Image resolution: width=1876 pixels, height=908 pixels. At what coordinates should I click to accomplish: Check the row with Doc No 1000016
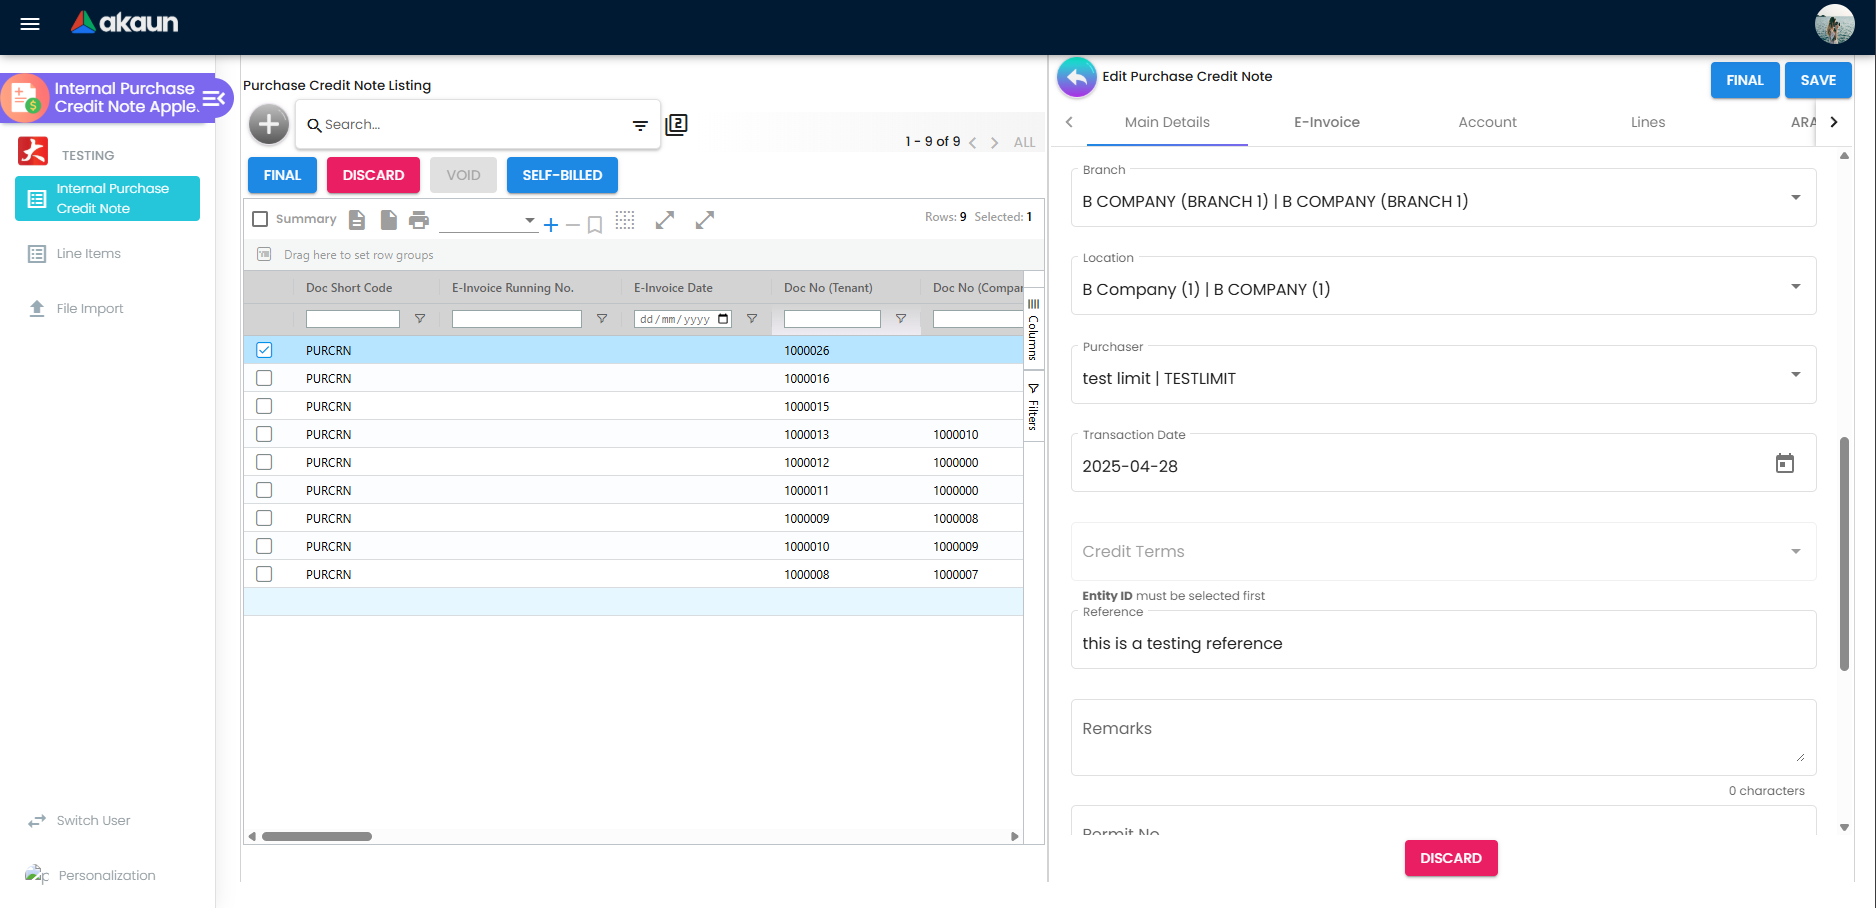click(x=264, y=378)
